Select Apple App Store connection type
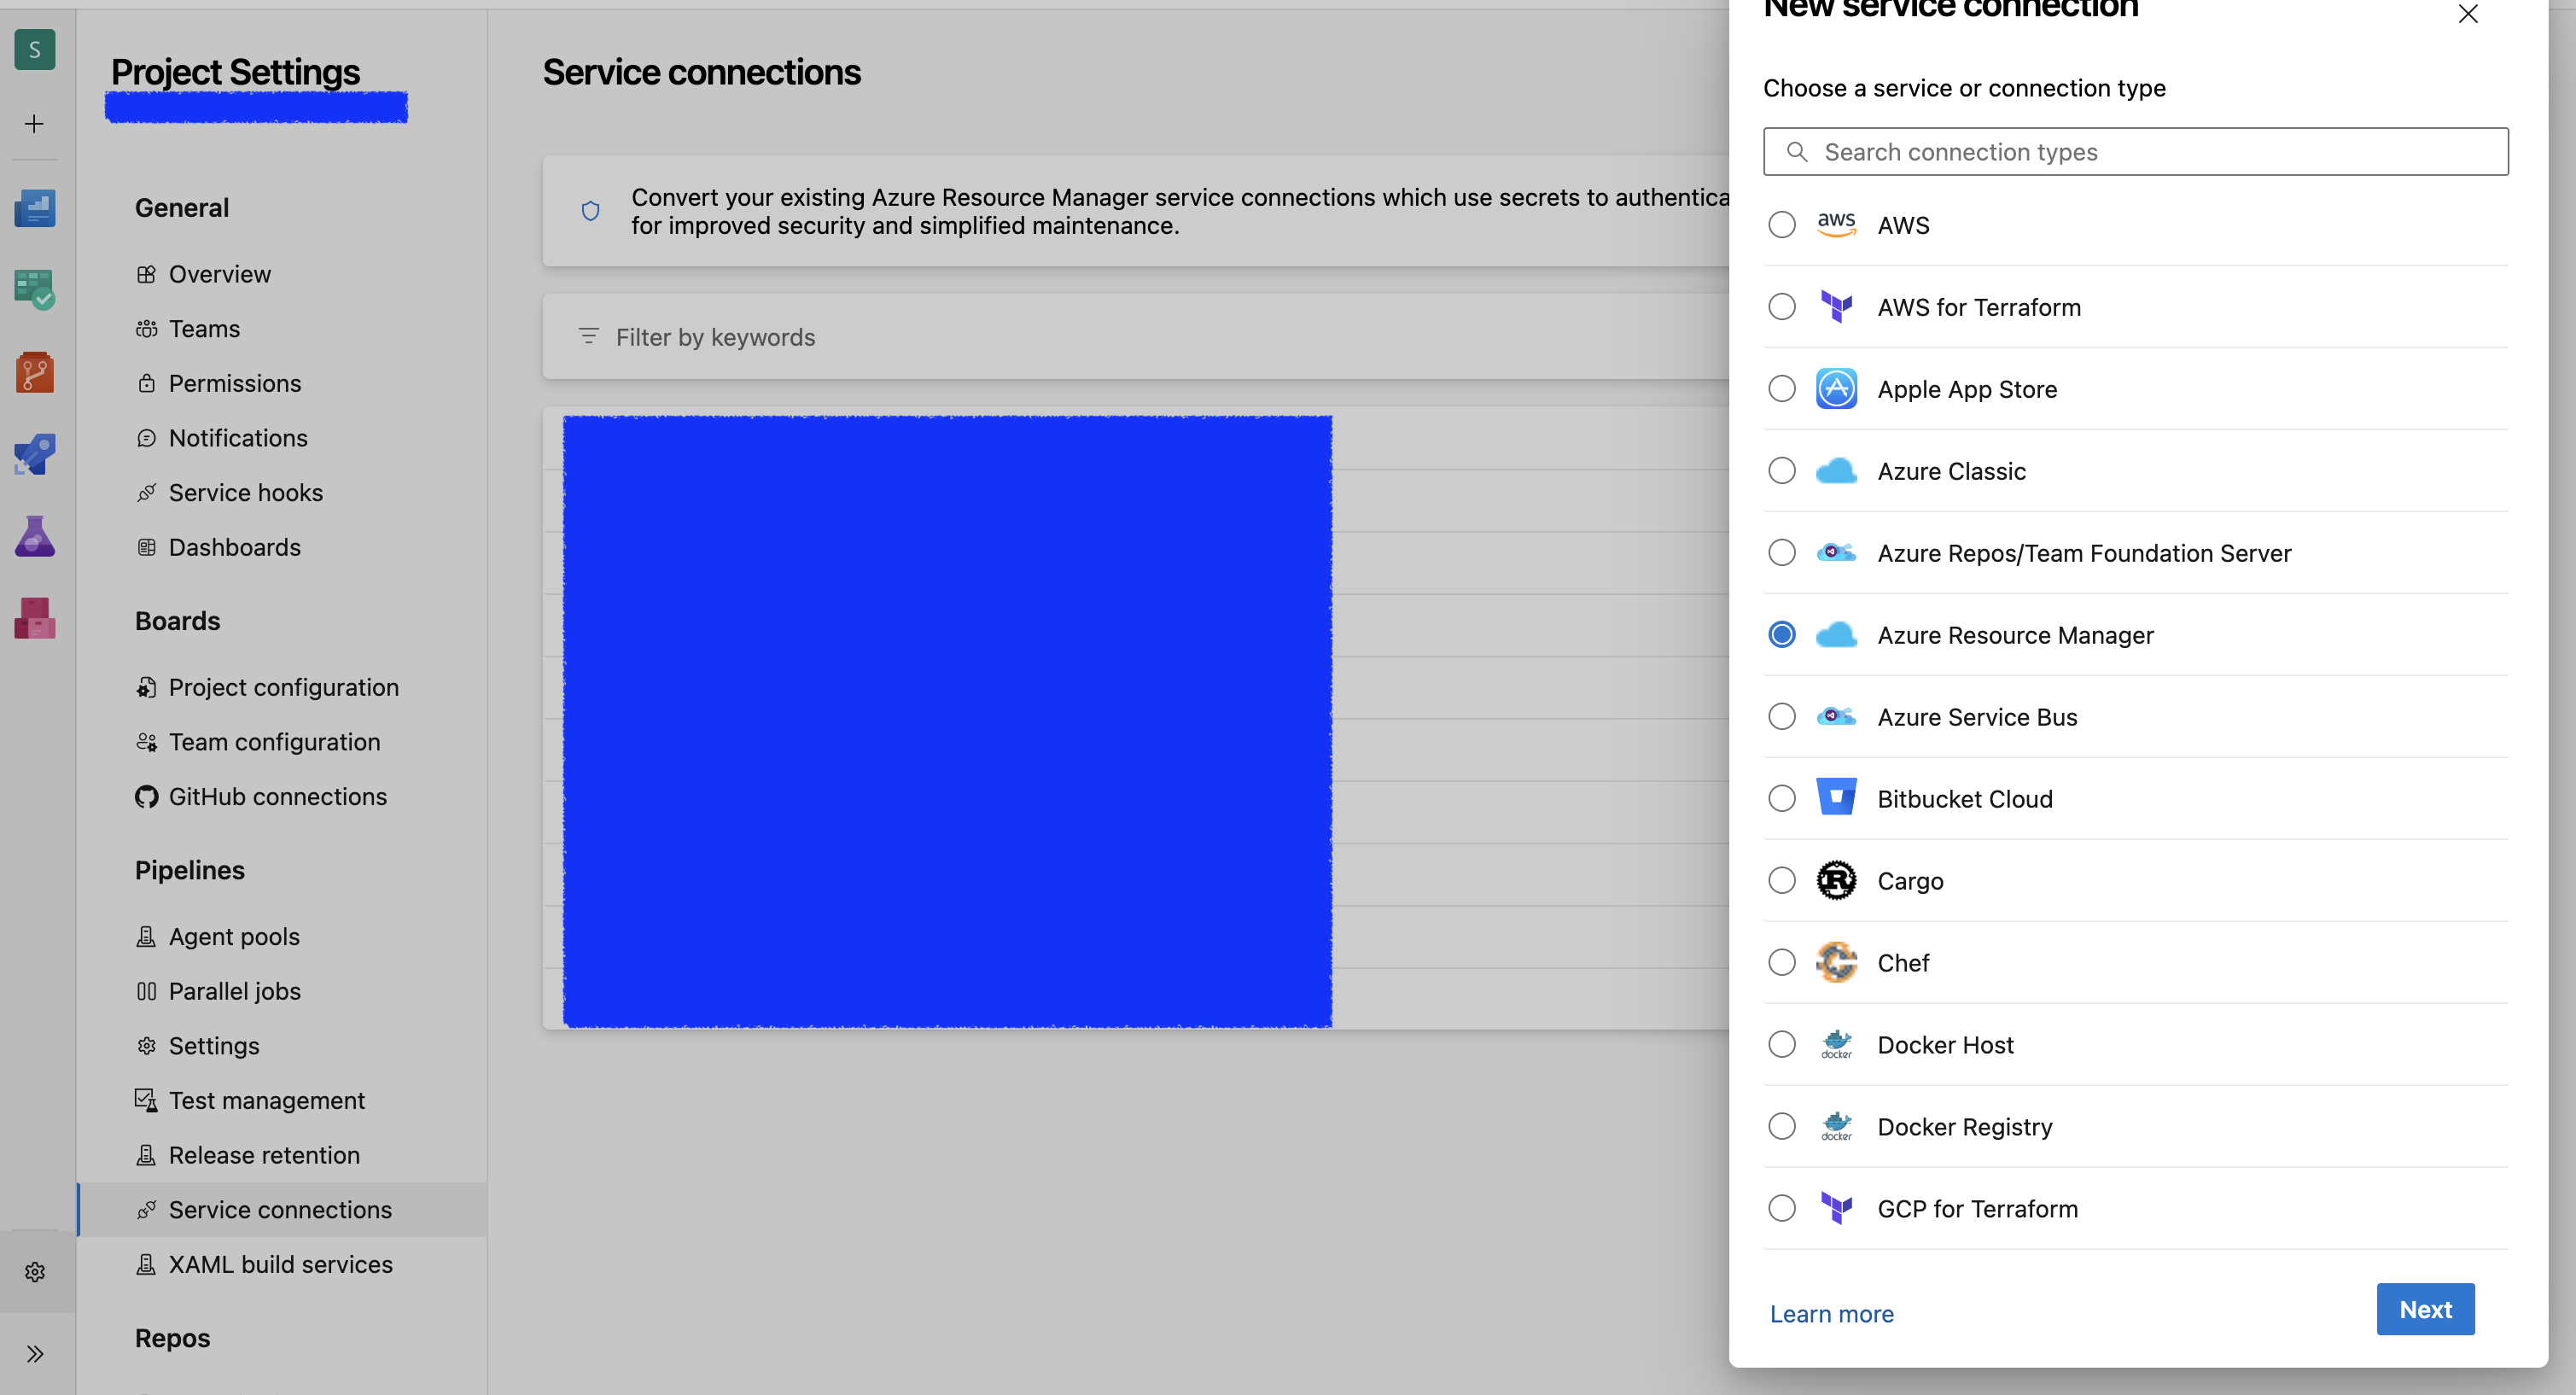2576x1395 pixels. (x=1781, y=389)
